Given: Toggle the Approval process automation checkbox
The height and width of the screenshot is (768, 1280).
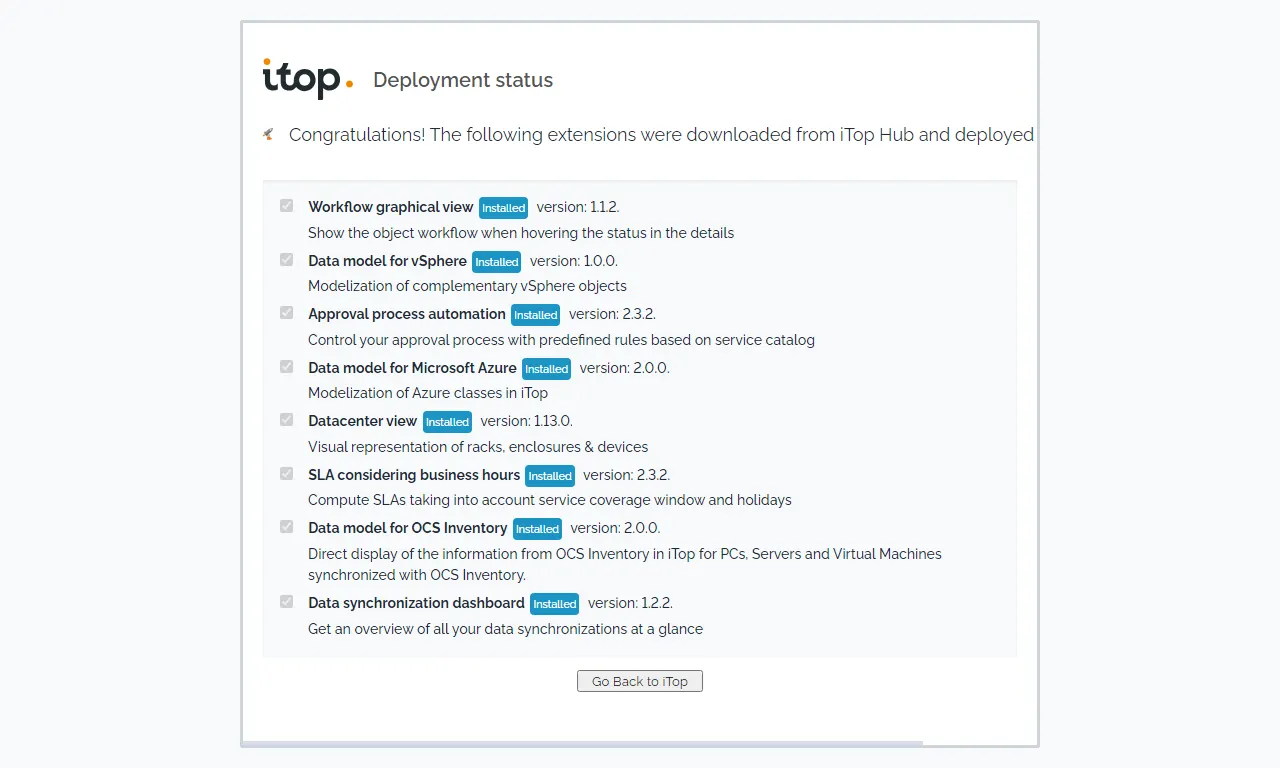Looking at the screenshot, I should coord(287,313).
